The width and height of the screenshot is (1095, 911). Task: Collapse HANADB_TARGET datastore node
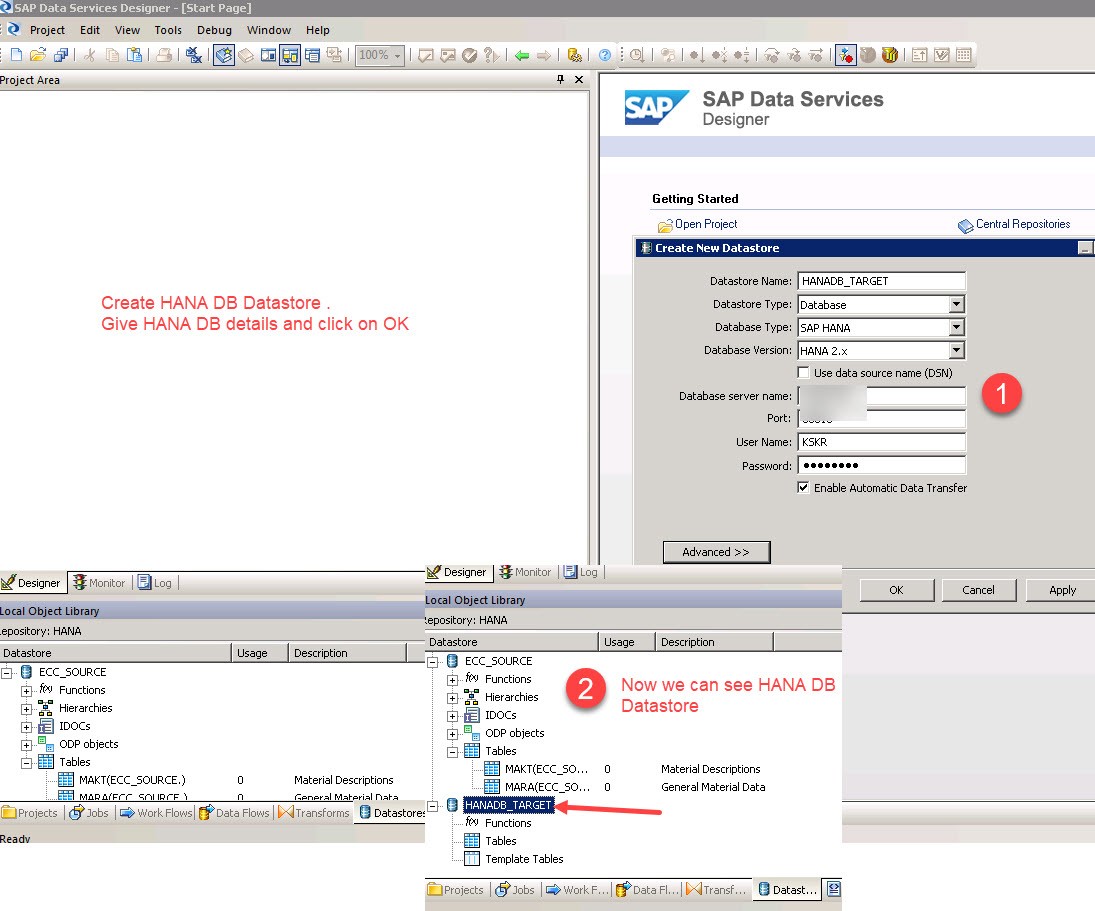pyautogui.click(x=433, y=806)
